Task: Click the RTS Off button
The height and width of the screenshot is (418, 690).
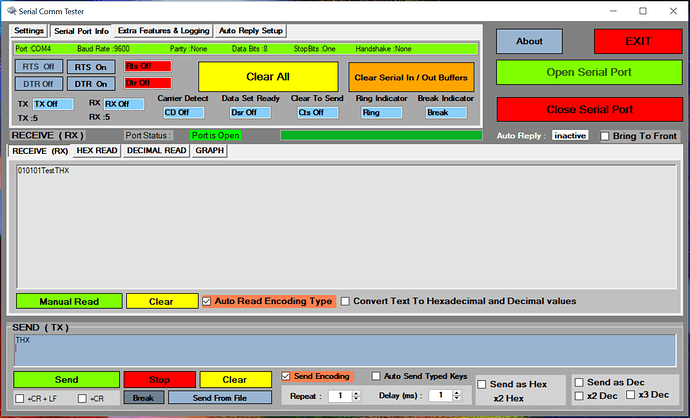Action: coord(39,66)
